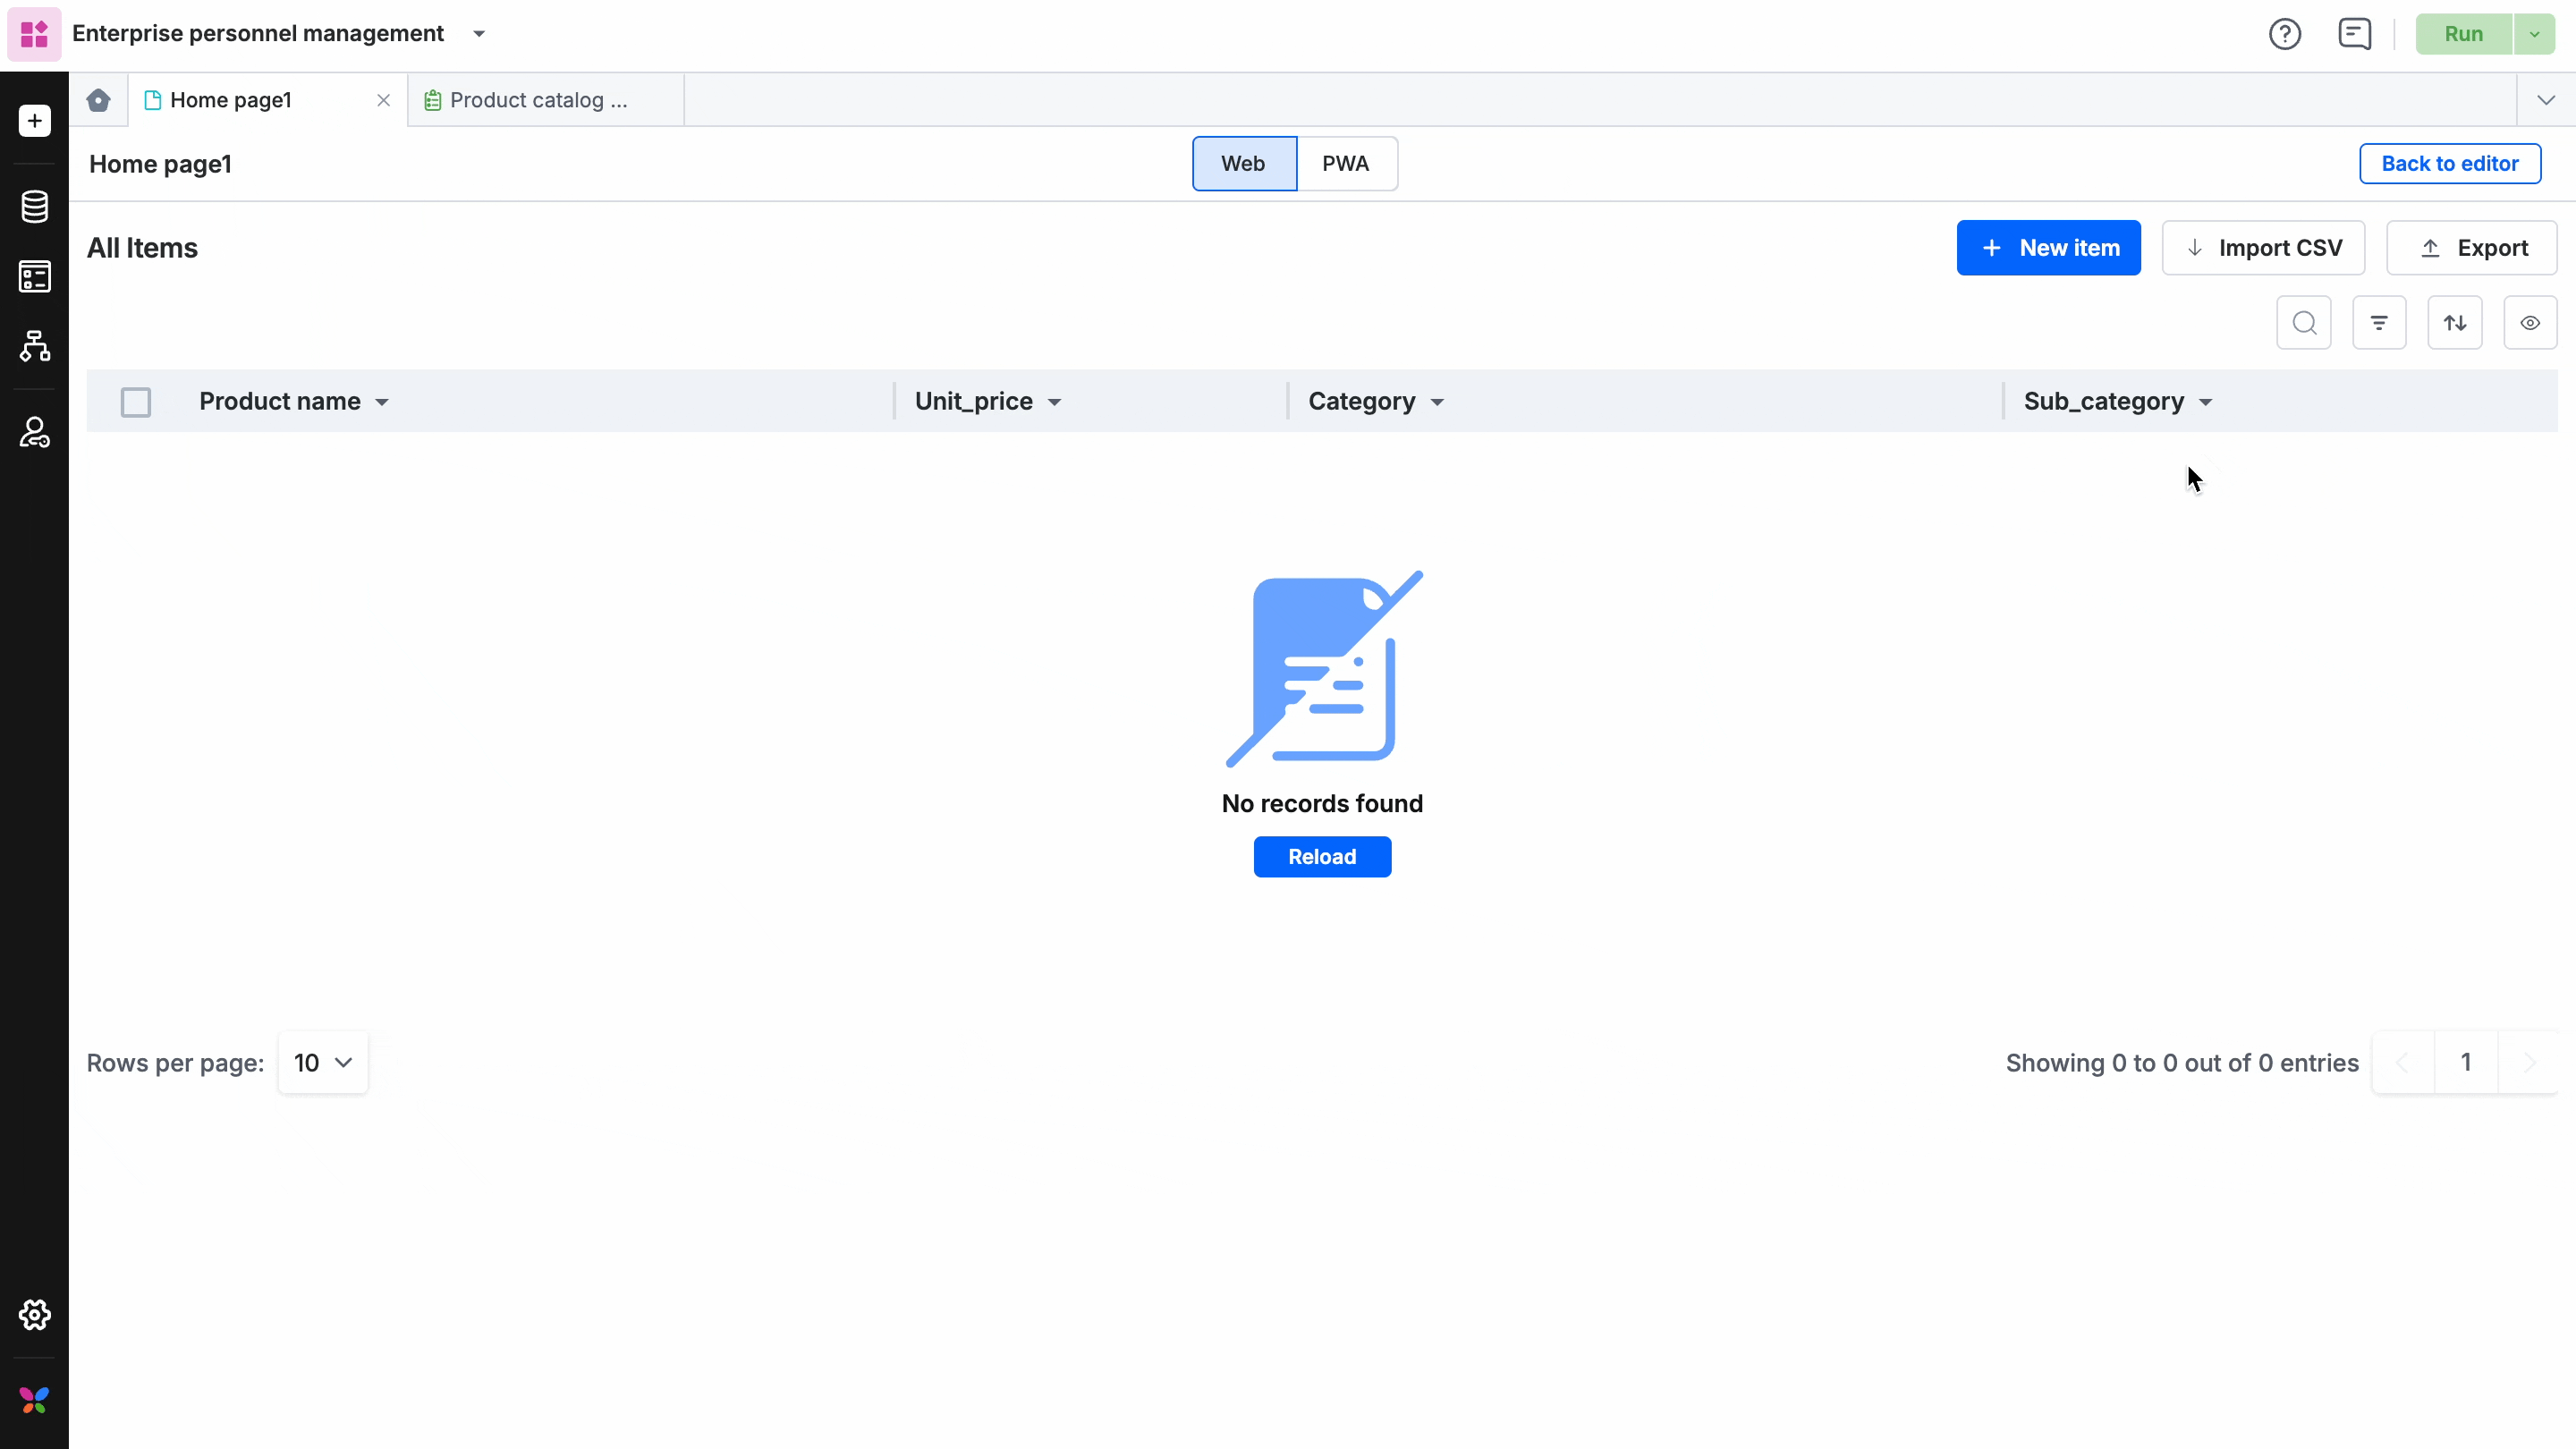Open the settings gear icon
2576x1449 pixels.
point(34,1314)
